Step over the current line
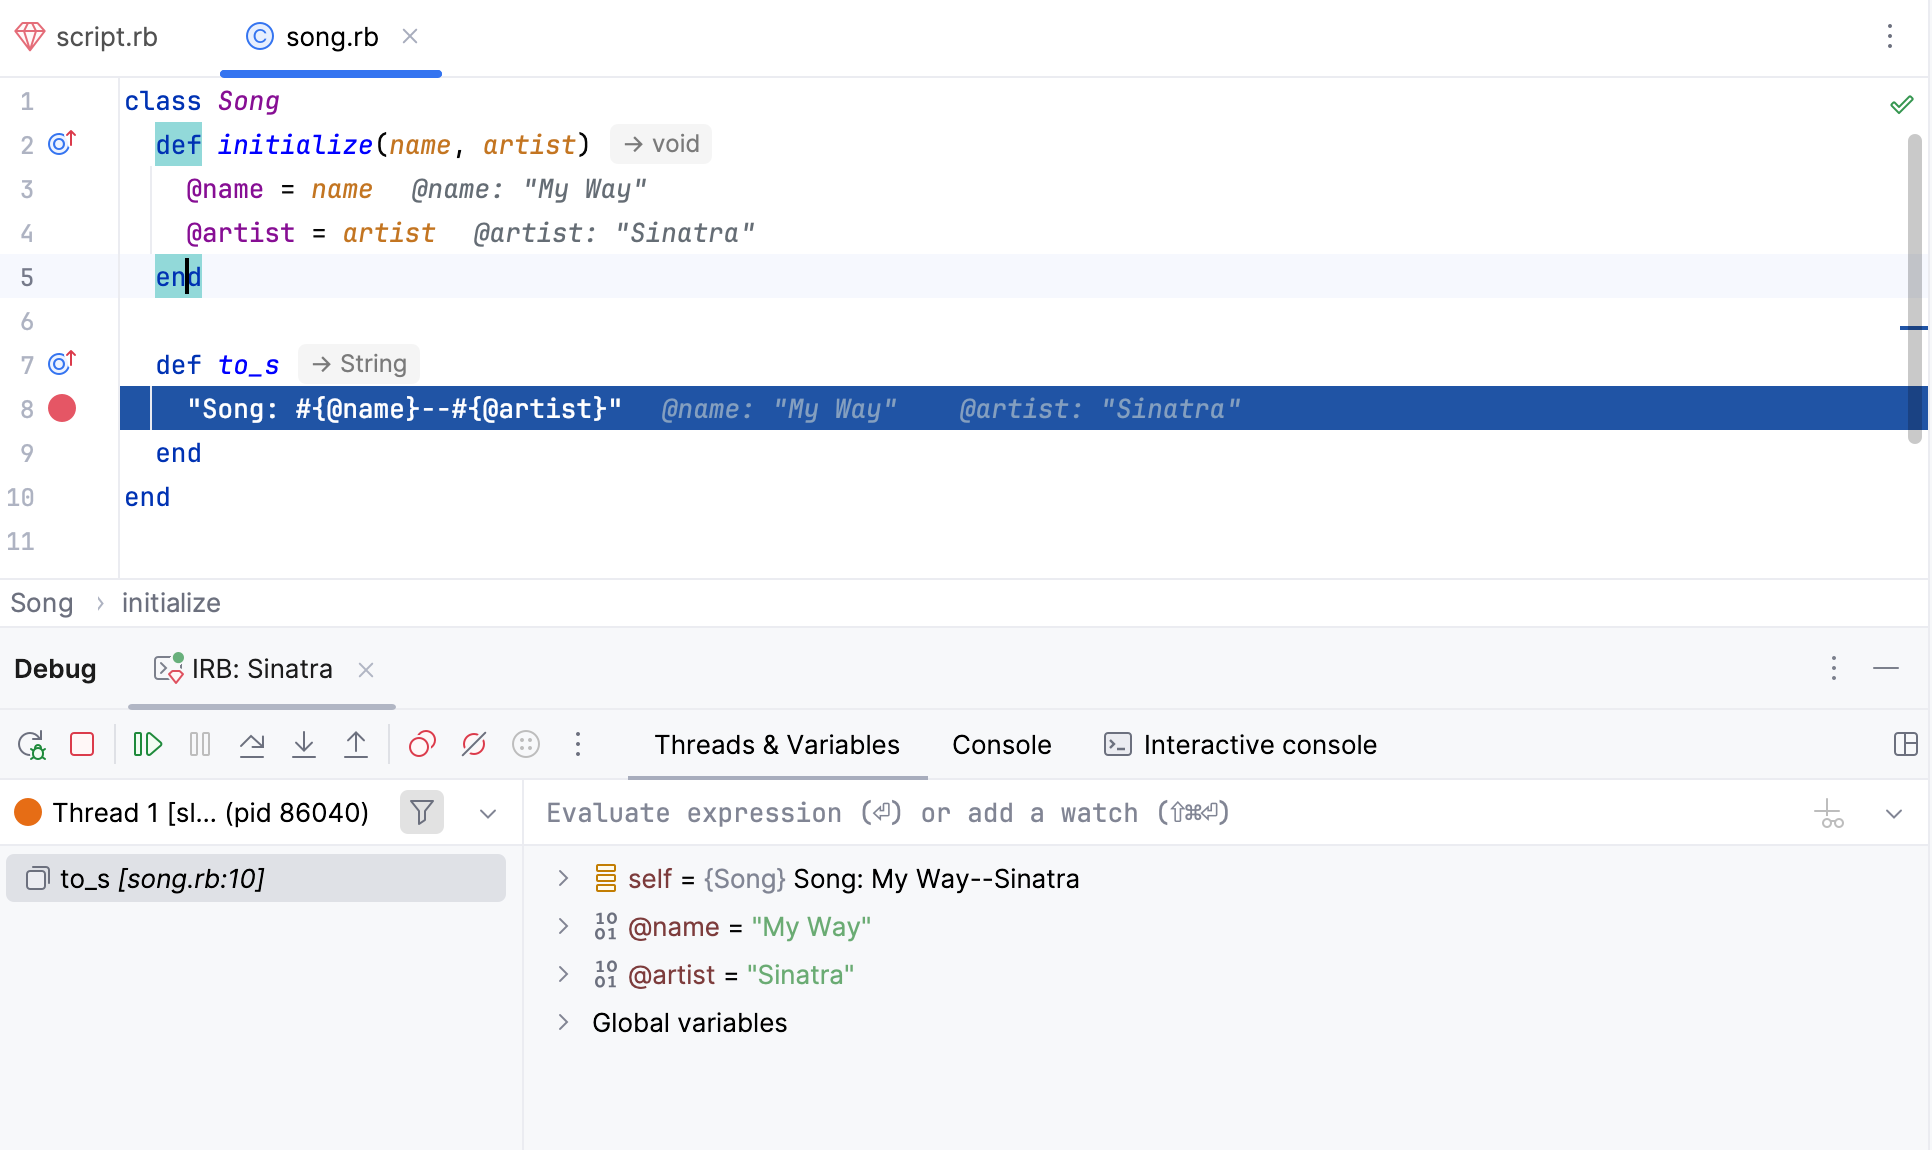The height and width of the screenshot is (1150, 1932). tap(252, 745)
